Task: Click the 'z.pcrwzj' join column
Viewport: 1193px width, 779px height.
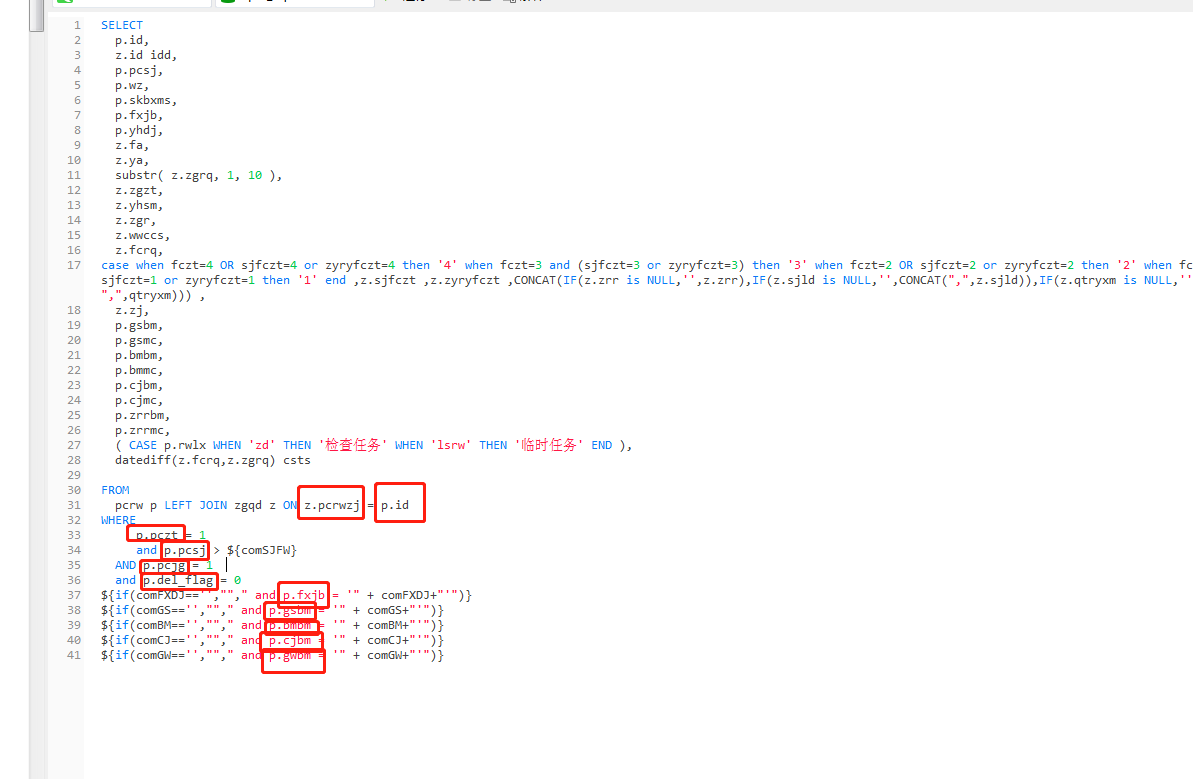Action: [x=332, y=505]
